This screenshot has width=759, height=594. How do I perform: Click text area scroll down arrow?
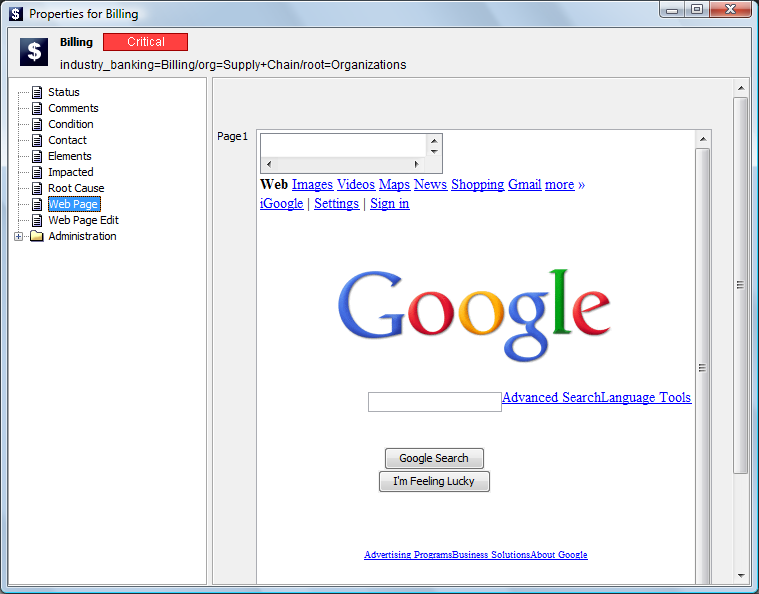pos(434,152)
